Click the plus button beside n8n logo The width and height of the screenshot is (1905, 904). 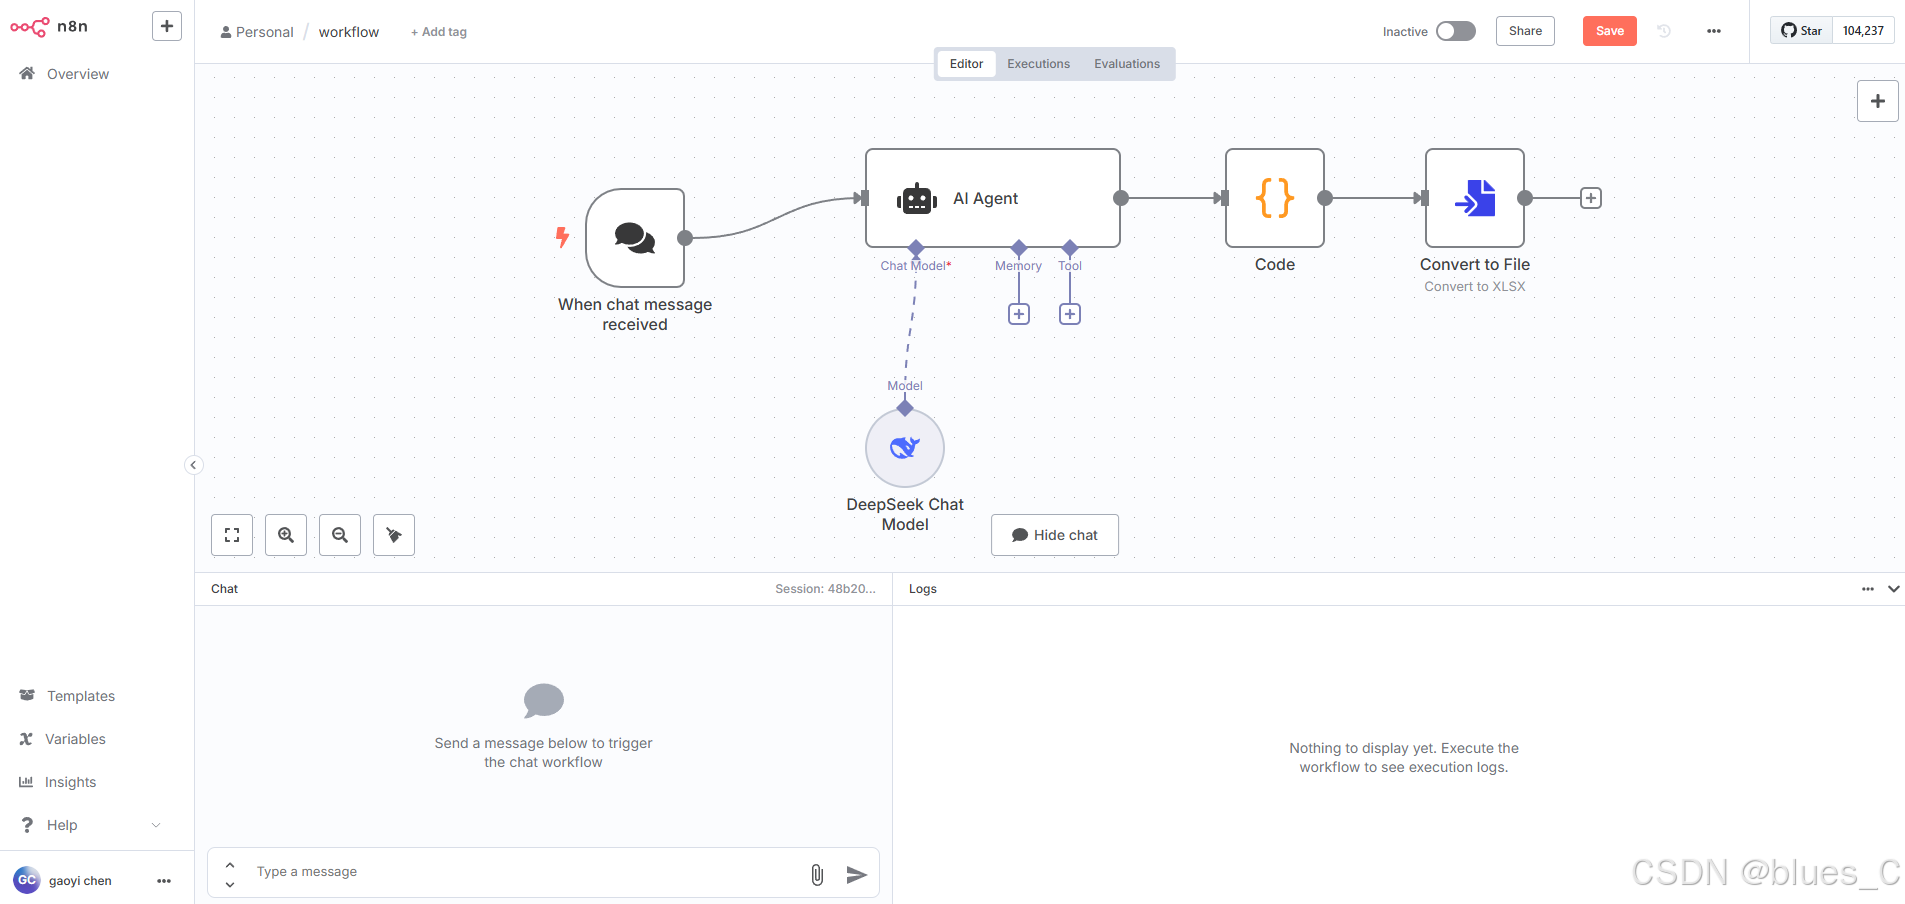(167, 26)
